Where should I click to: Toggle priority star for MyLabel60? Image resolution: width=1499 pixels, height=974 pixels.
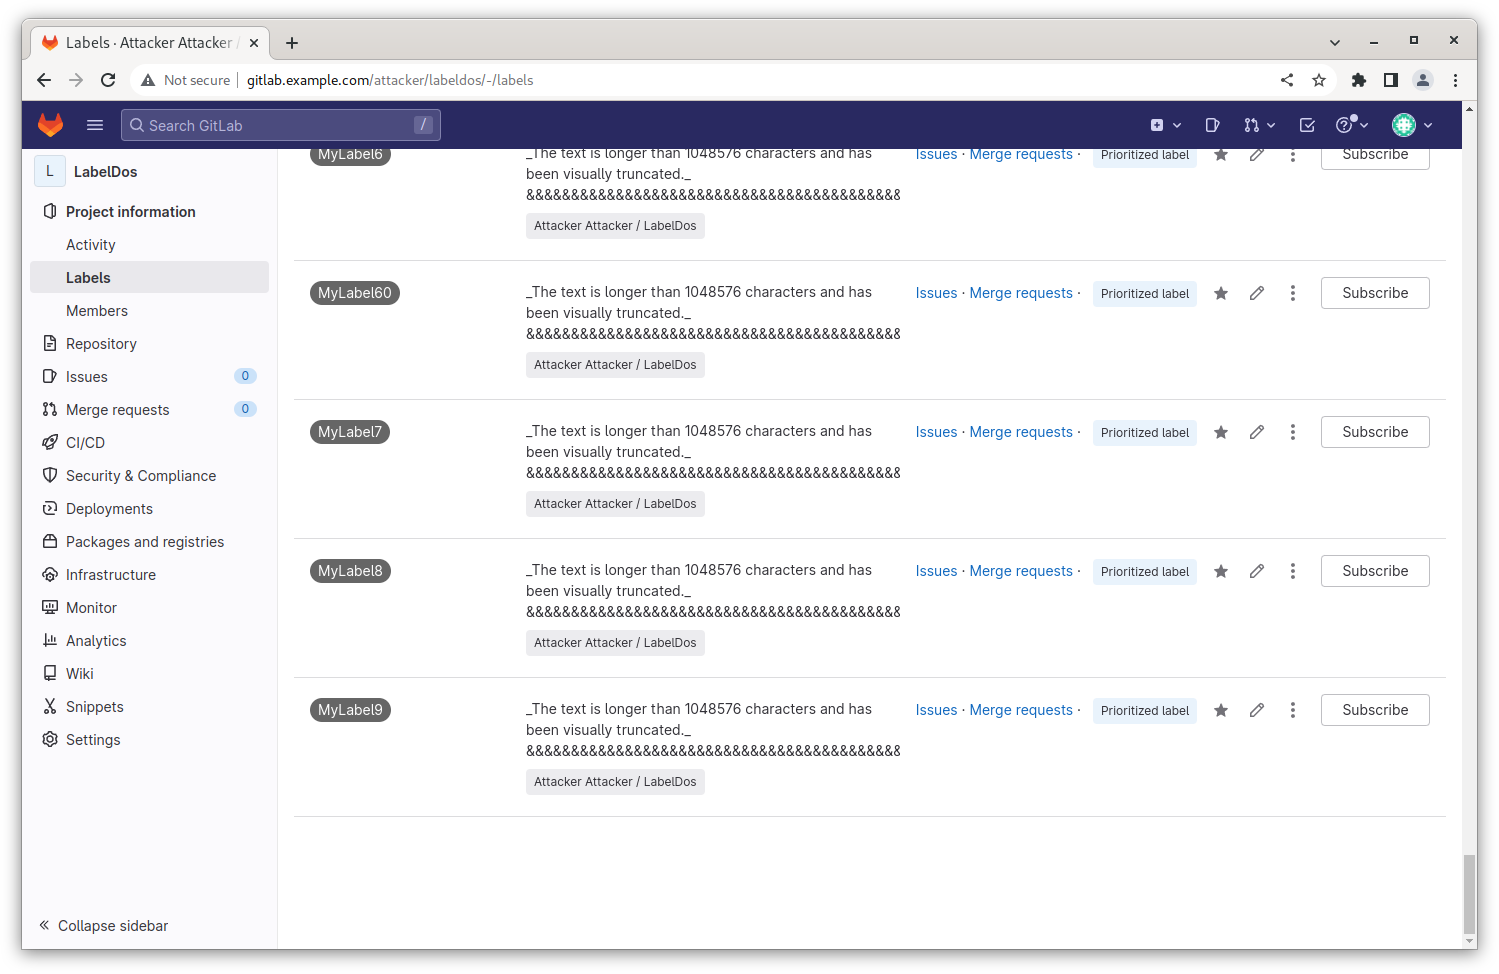pyautogui.click(x=1221, y=293)
